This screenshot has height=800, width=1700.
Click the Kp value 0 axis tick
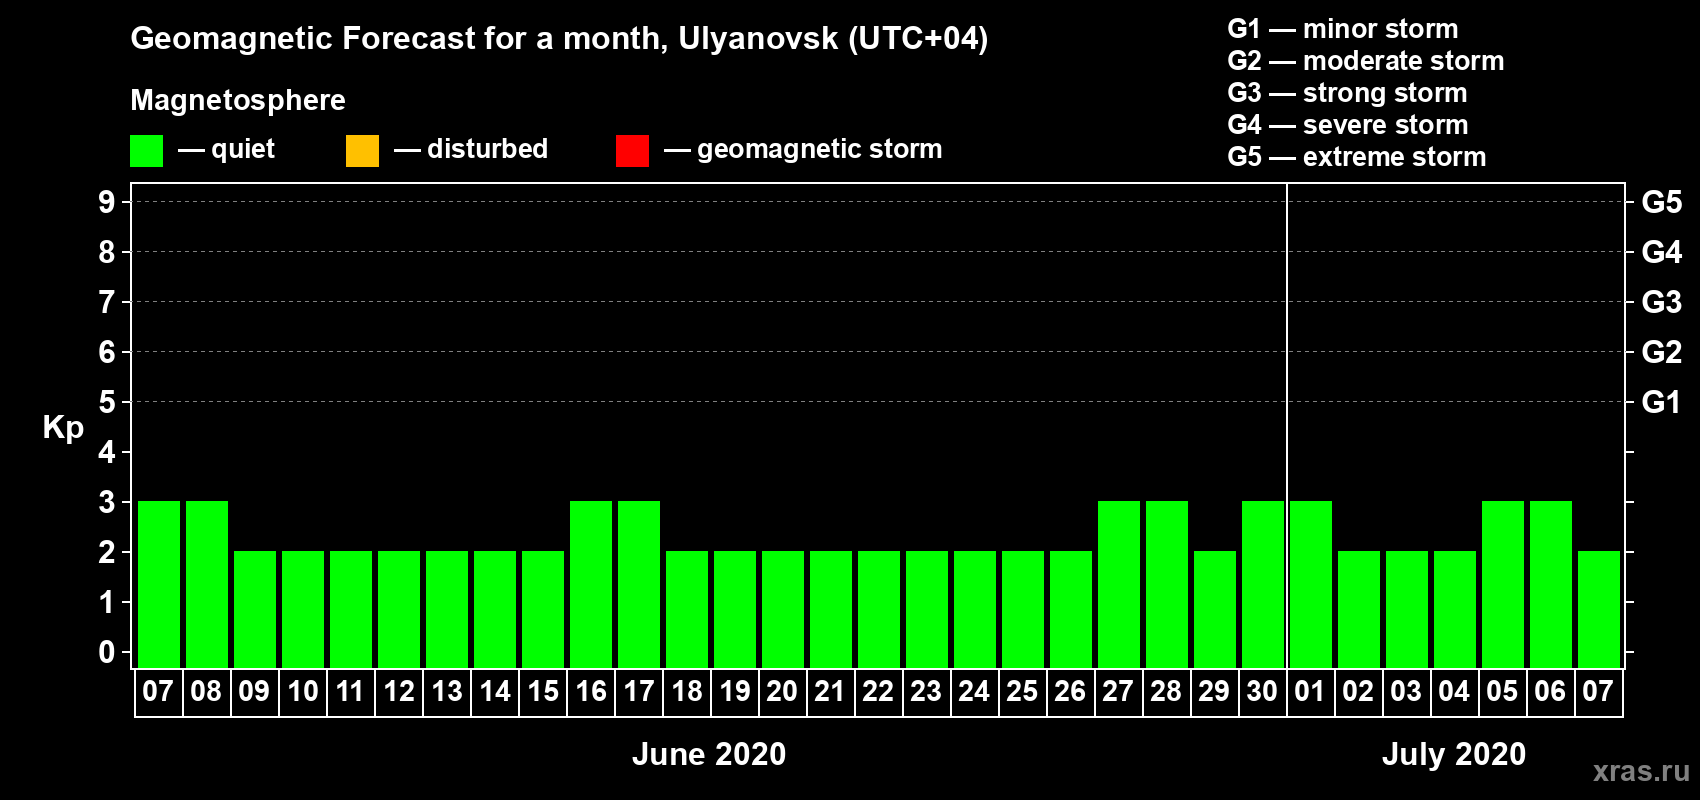tap(107, 652)
